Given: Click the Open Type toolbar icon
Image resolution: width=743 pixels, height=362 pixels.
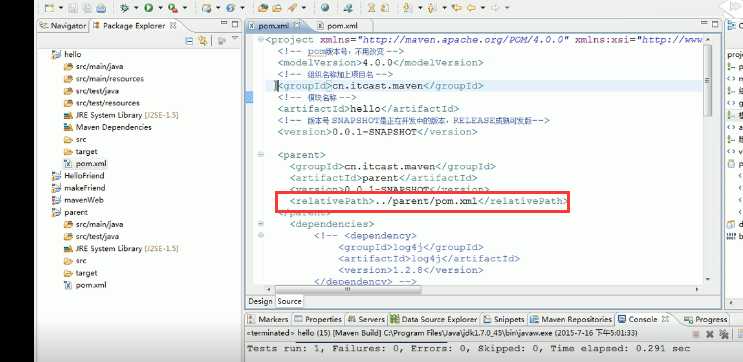Looking at the screenshot, I should pyautogui.click(x=262, y=8).
